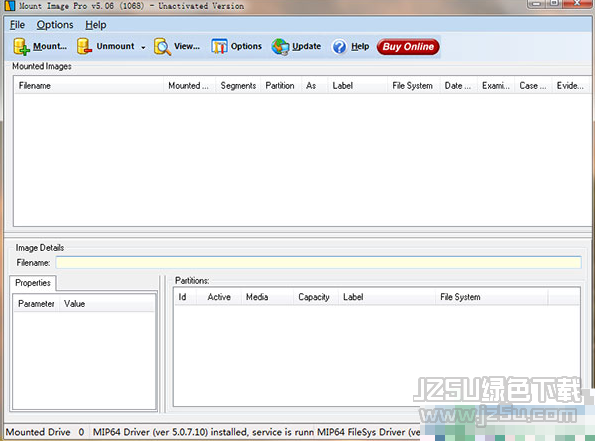Open the Help menu
This screenshot has height=441, width=595.
pos(96,25)
